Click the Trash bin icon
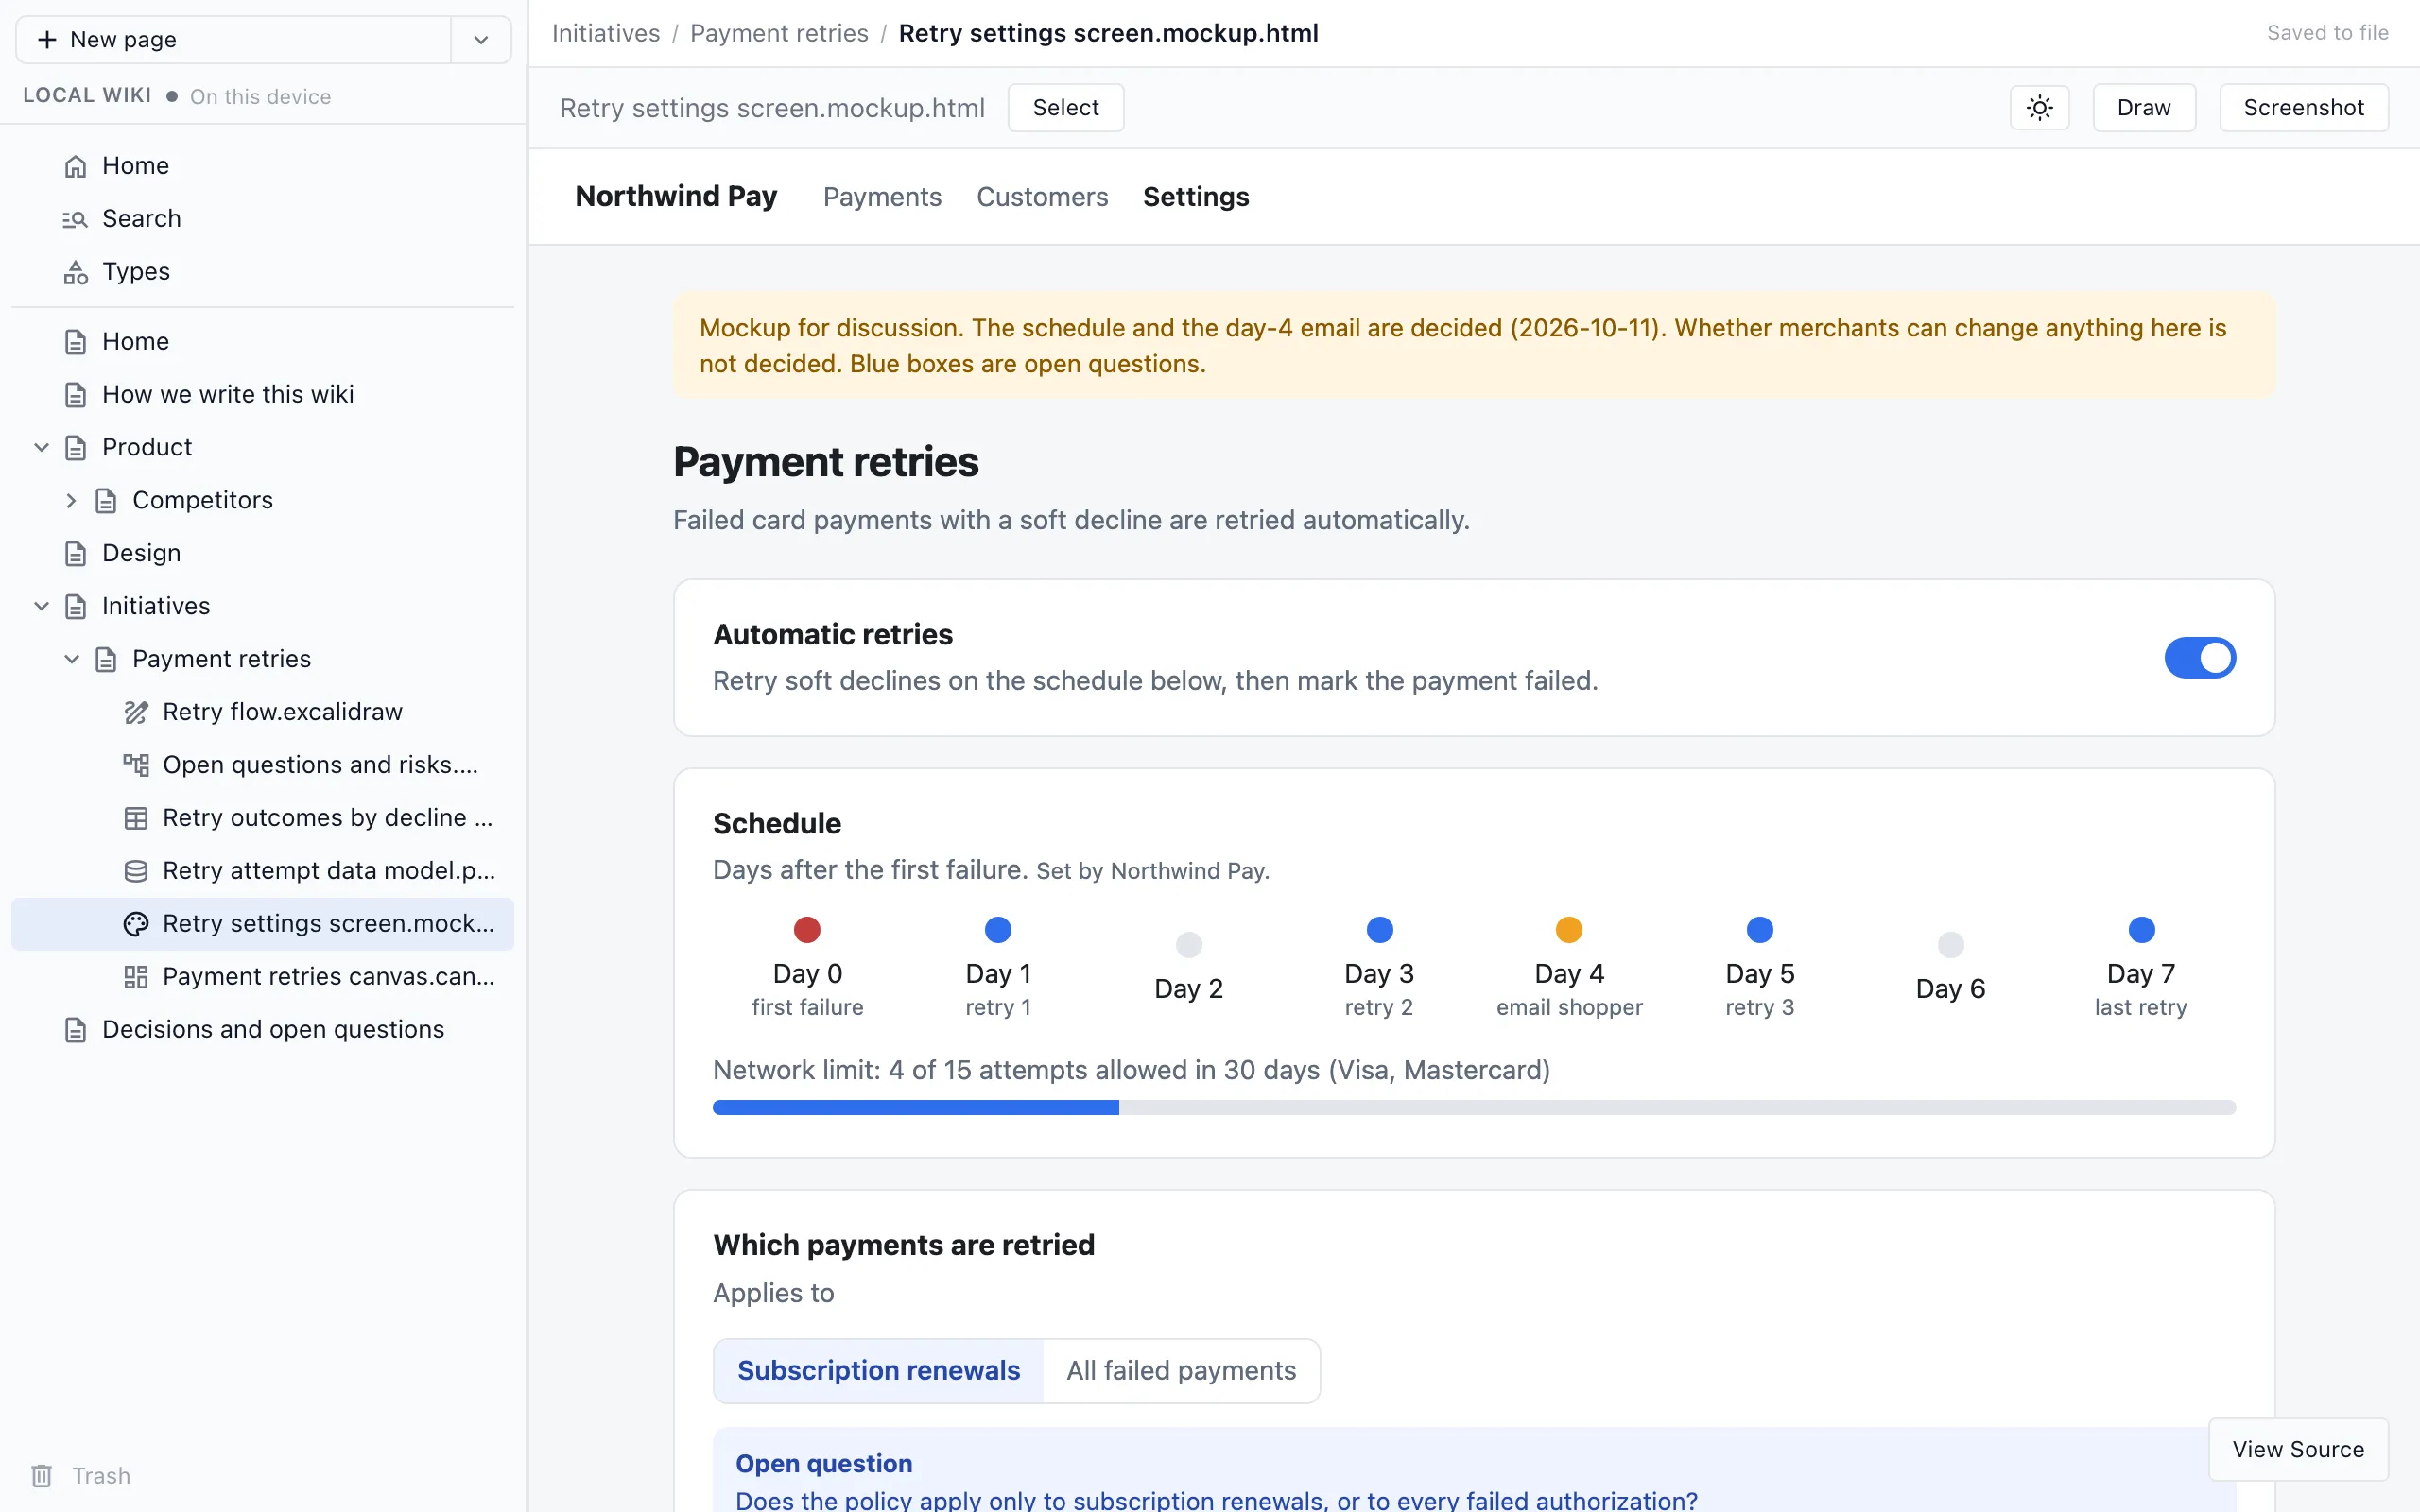 41,1476
